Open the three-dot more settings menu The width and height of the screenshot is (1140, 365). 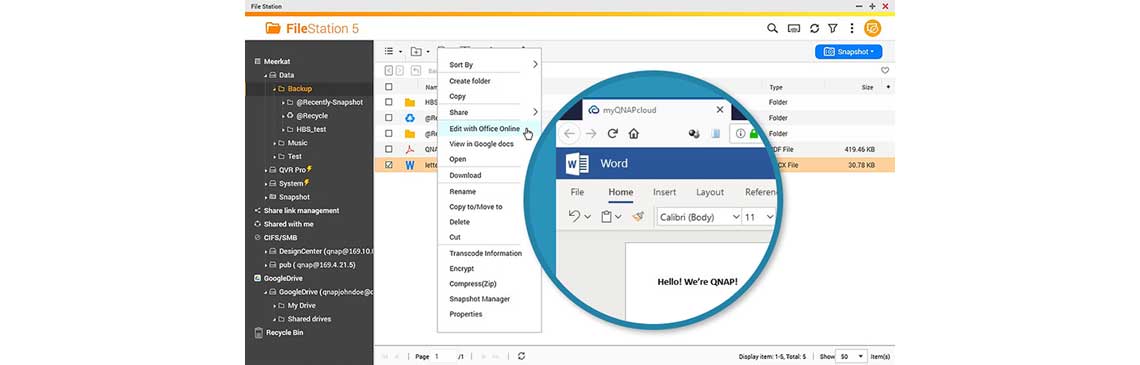pyautogui.click(x=852, y=28)
